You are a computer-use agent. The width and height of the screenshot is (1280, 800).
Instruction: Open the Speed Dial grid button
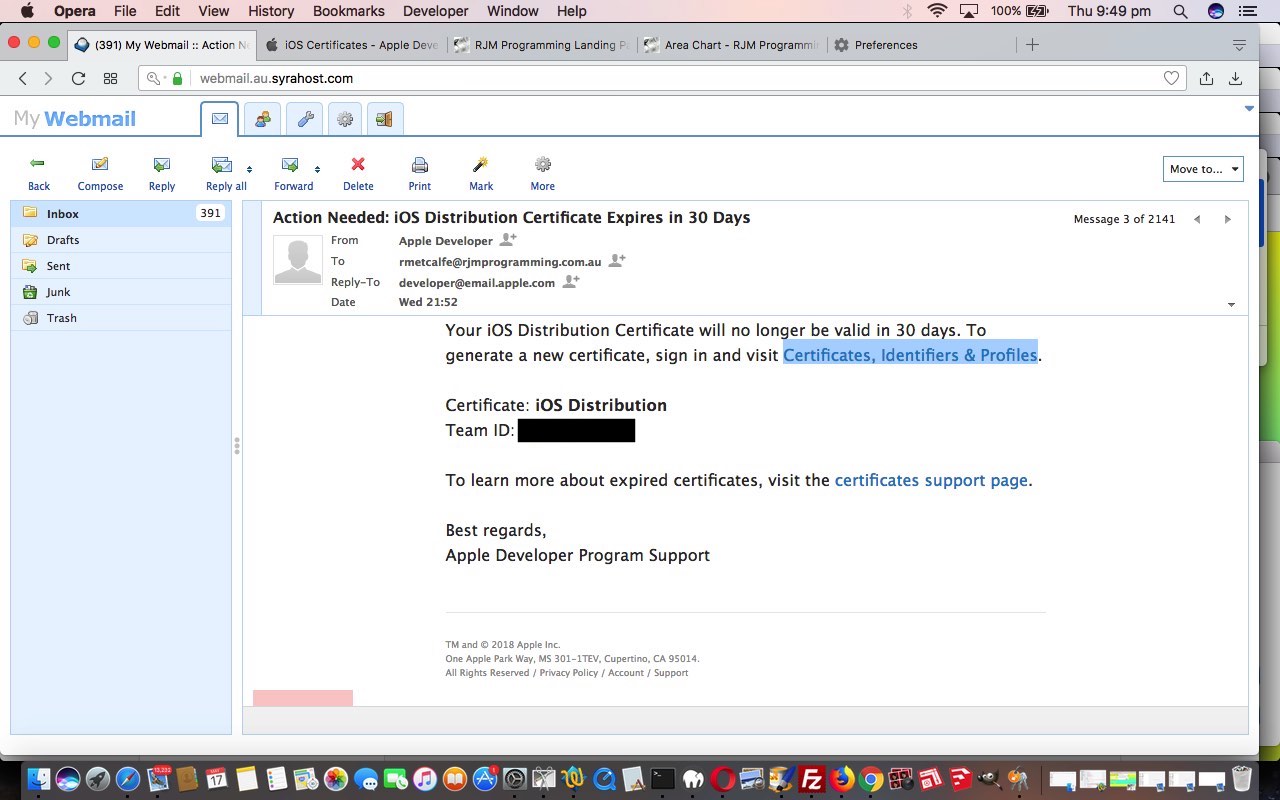111,78
